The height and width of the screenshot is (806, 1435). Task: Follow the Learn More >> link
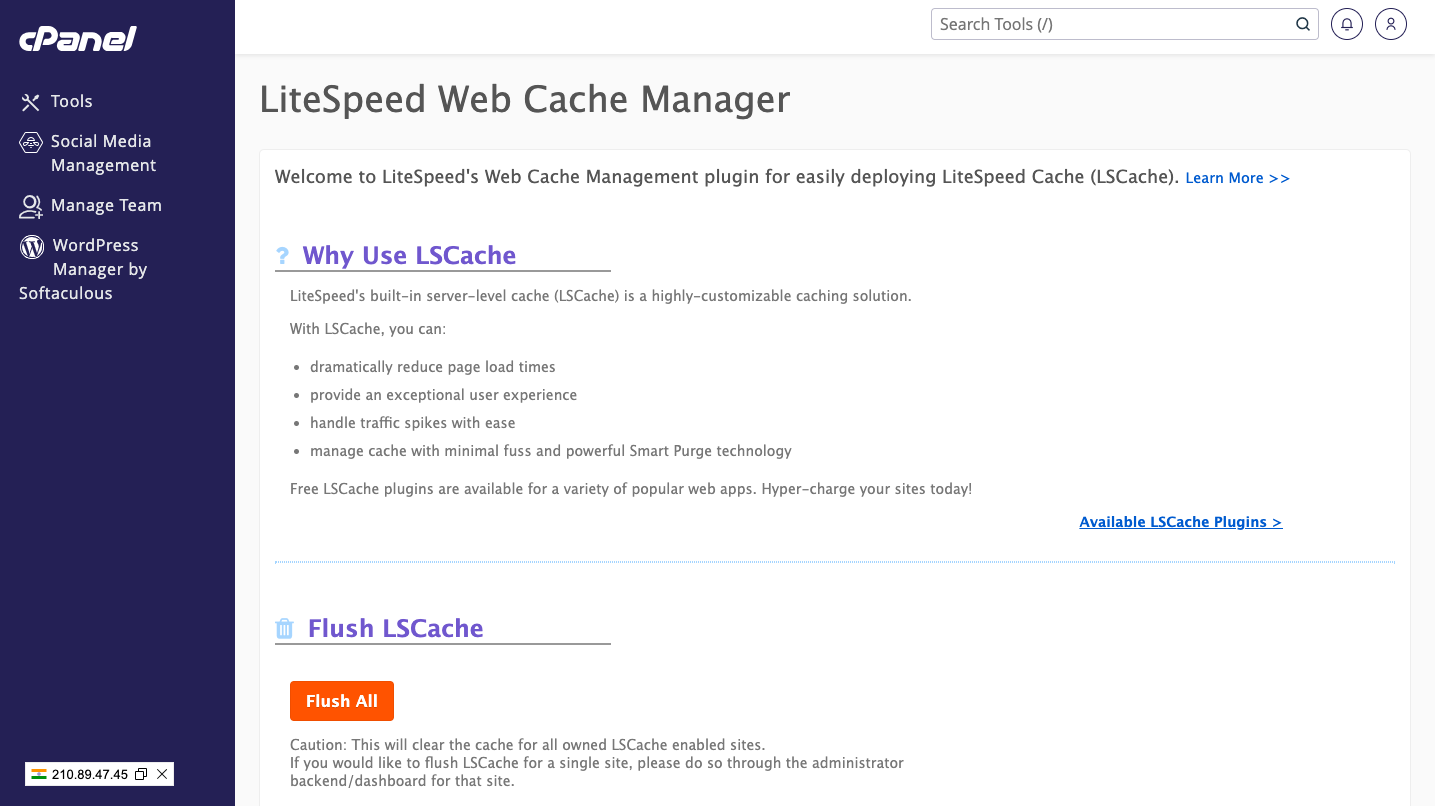pos(1237,178)
